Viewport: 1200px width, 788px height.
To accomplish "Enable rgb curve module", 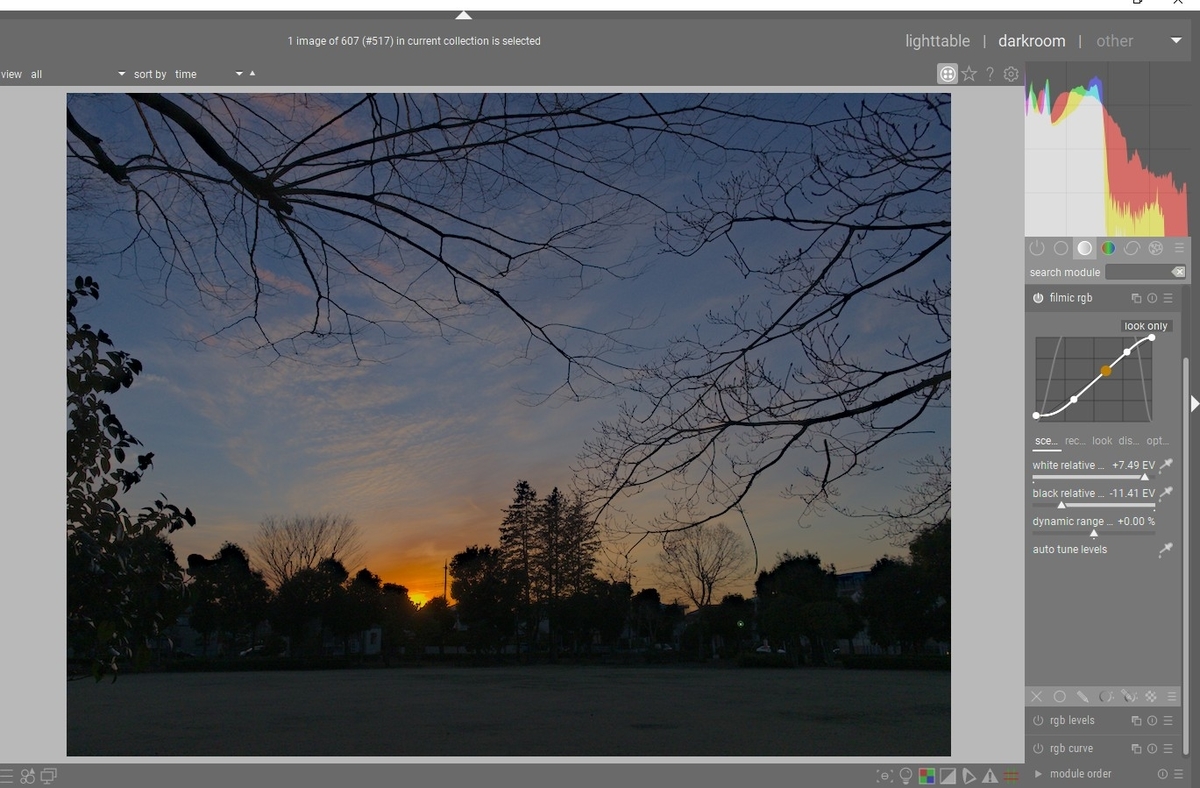I will (x=1038, y=749).
